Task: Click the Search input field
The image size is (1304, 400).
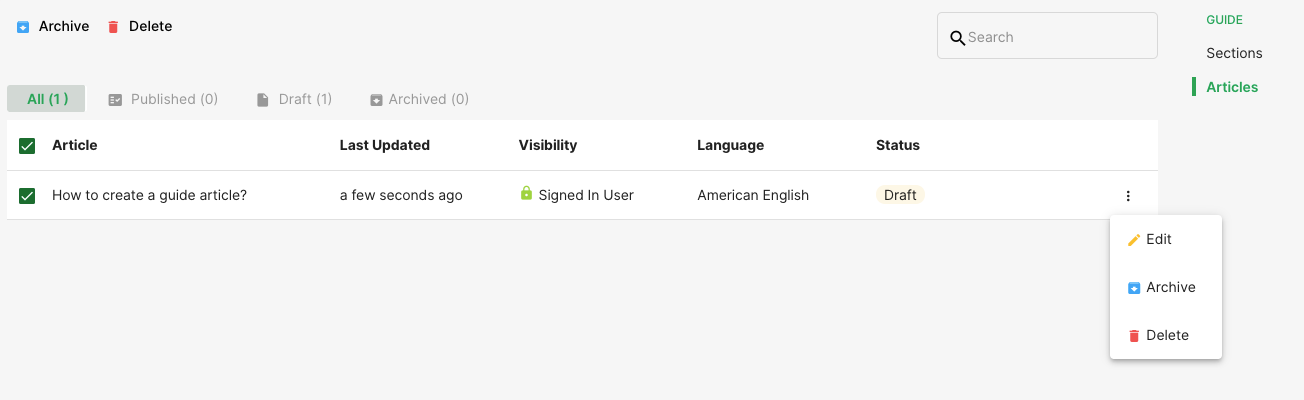Action: pos(1047,36)
